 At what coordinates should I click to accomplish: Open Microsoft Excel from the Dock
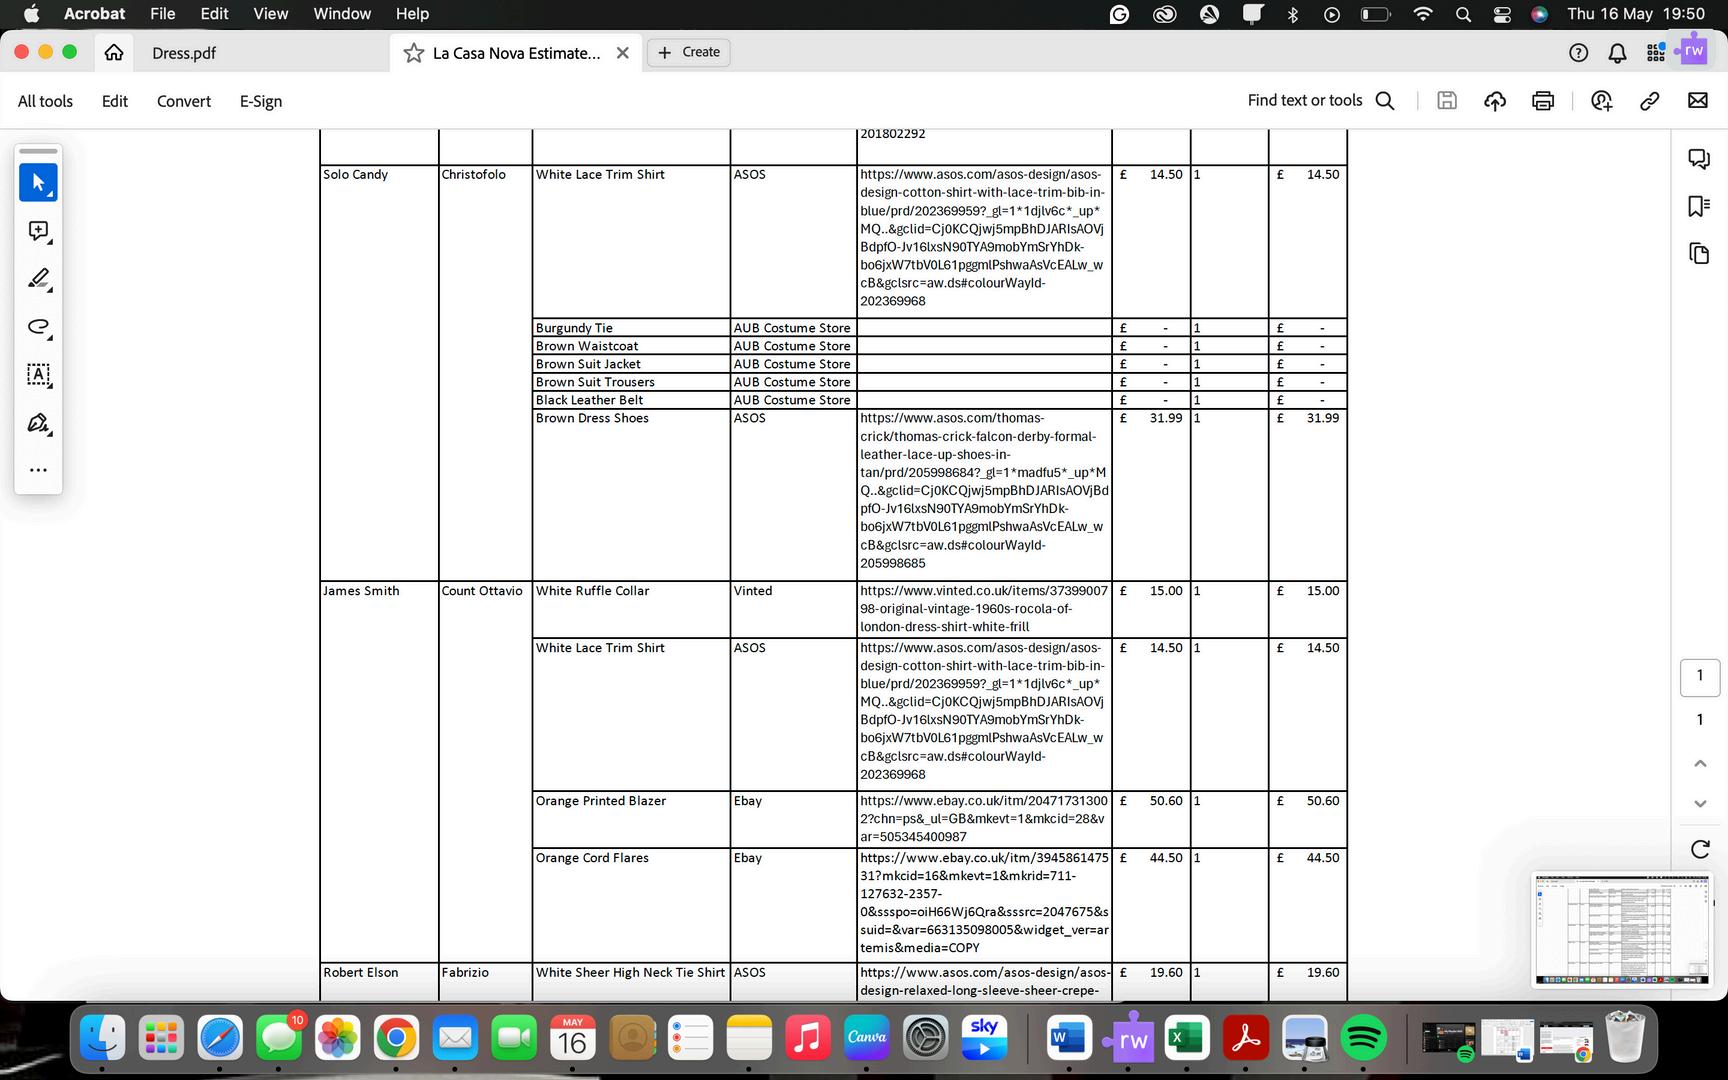click(1186, 1039)
